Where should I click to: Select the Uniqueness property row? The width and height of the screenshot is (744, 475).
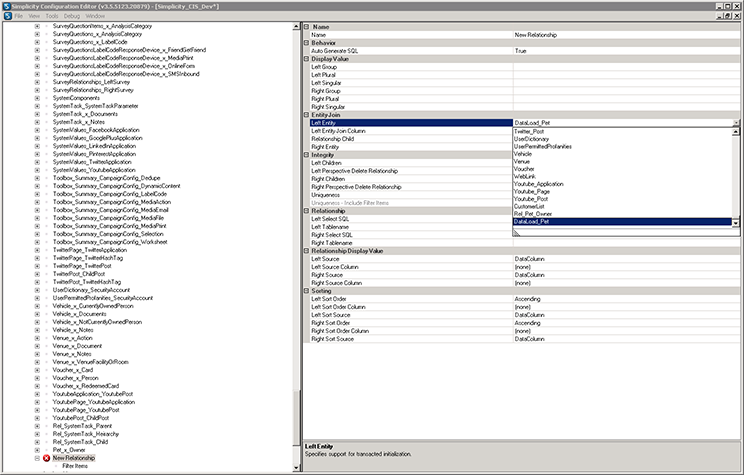(x=411, y=195)
